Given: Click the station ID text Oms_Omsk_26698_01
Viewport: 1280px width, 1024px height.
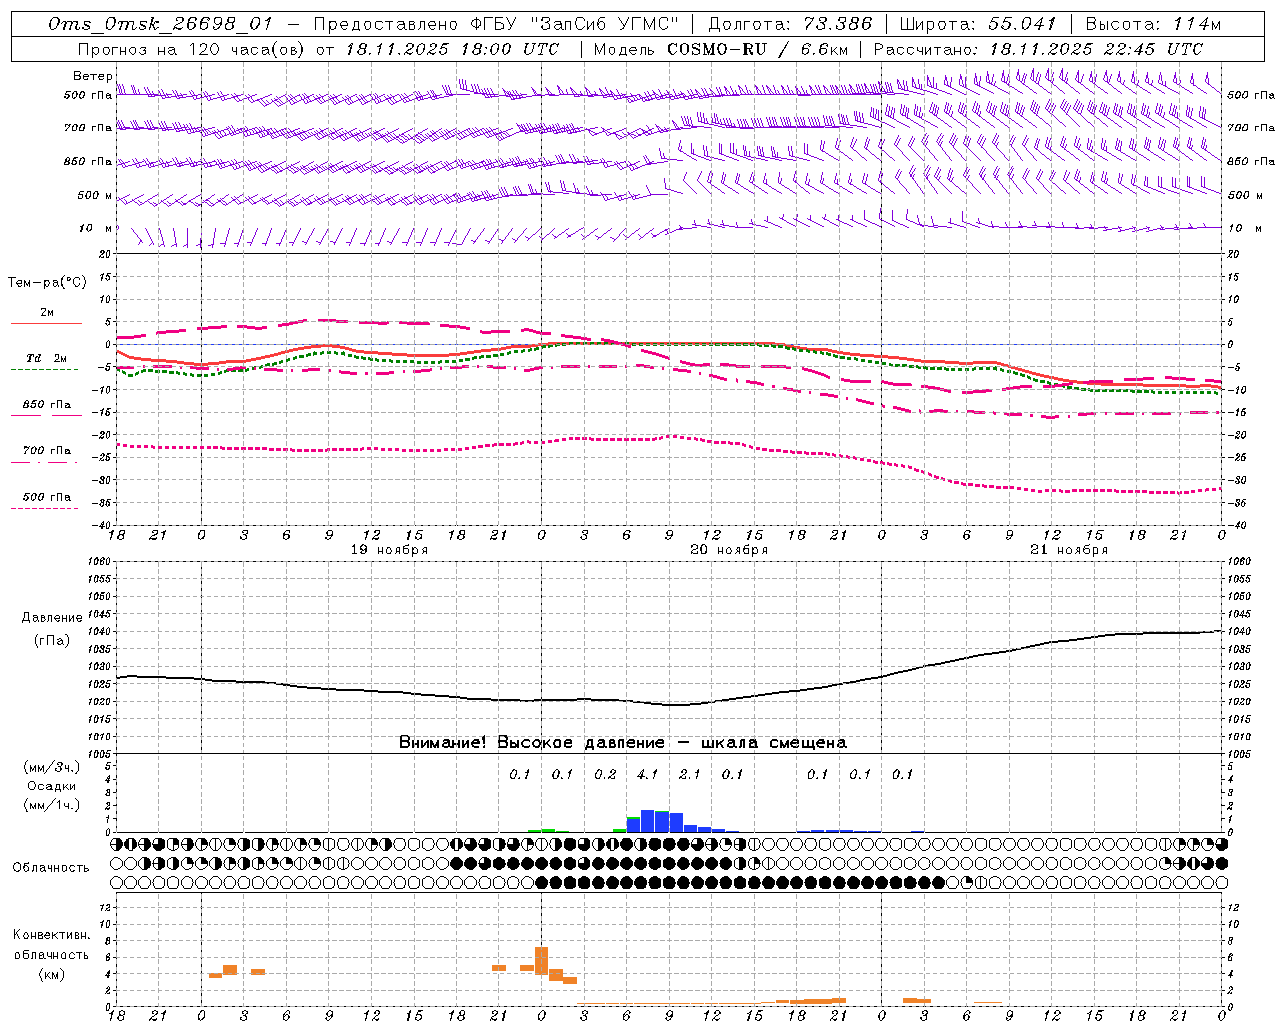Looking at the screenshot, I should click(x=160, y=24).
